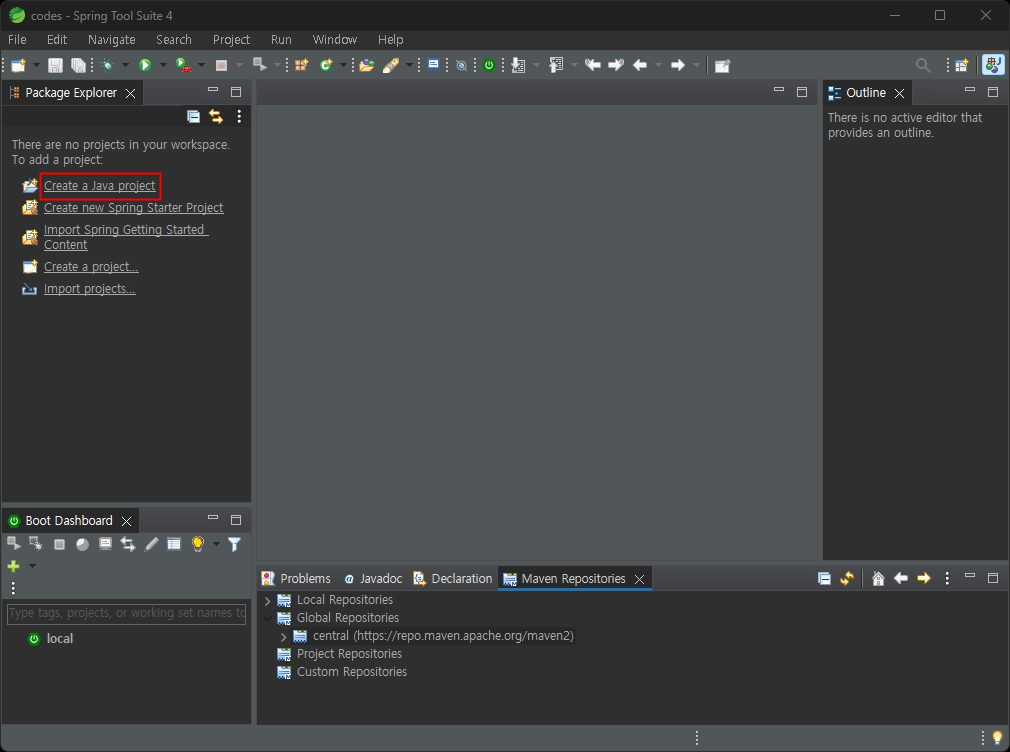1010x752 pixels.
Task: Click the Skip All Breakpoints icon
Action: click(461, 65)
